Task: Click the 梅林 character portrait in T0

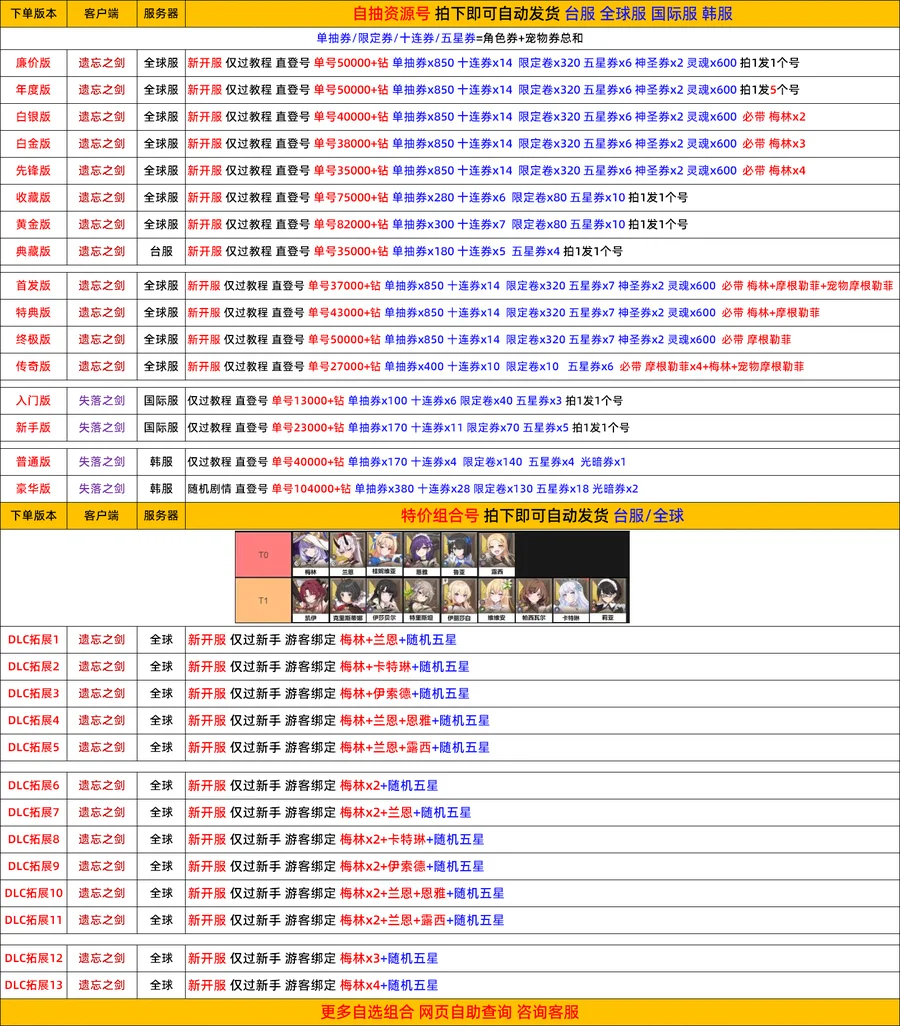Action: click(x=310, y=551)
